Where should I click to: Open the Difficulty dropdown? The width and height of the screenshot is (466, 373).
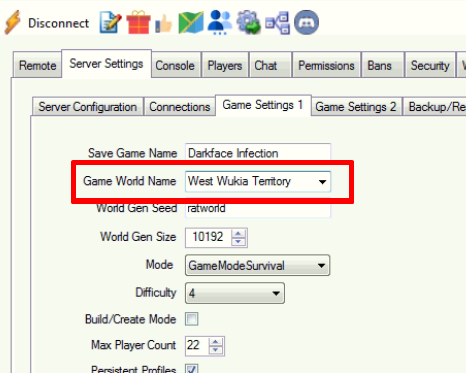pyautogui.click(x=235, y=293)
